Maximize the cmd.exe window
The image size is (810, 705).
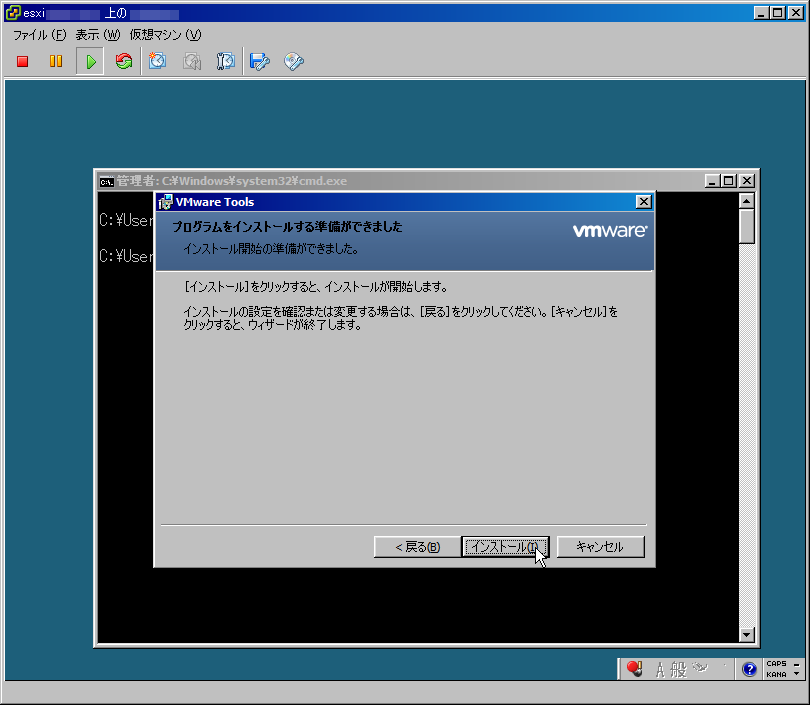point(728,181)
